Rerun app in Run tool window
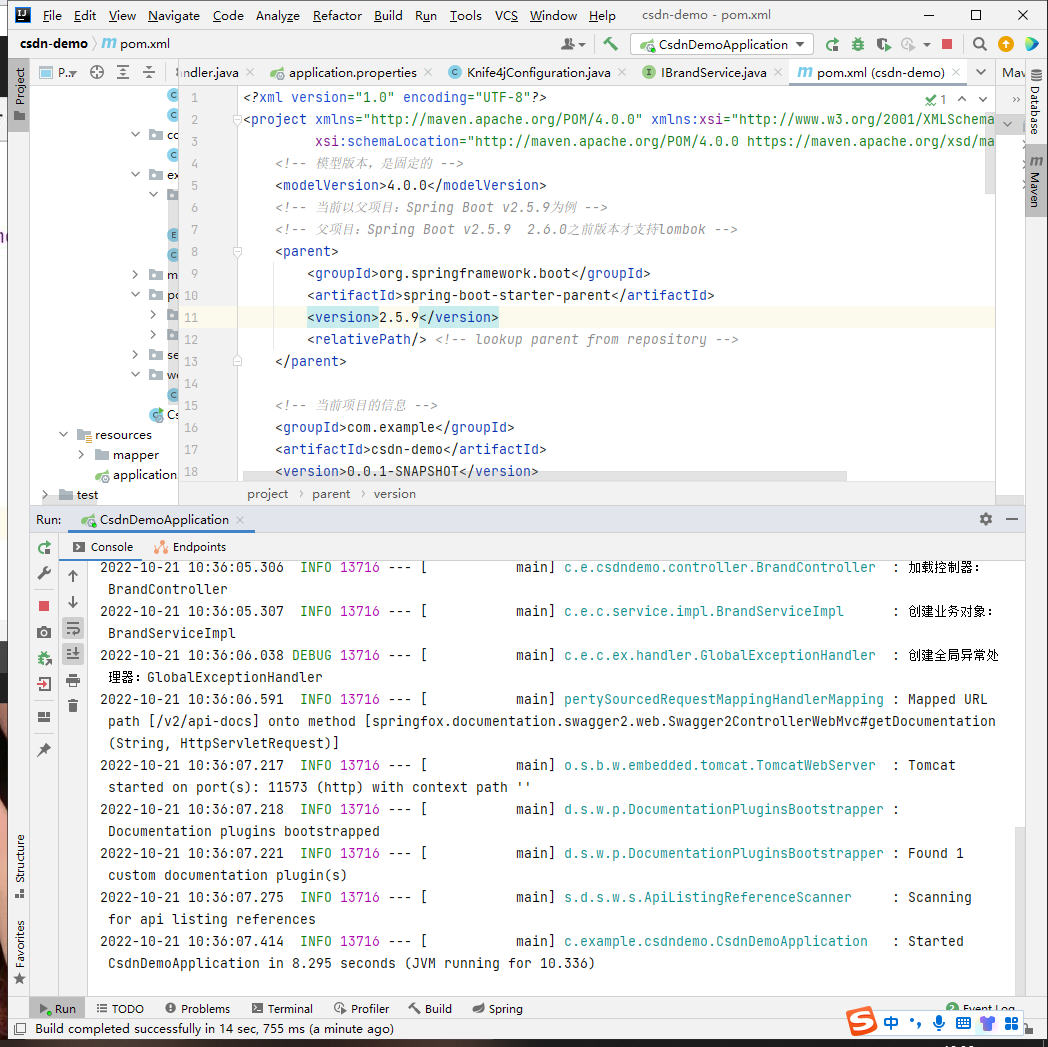The height and width of the screenshot is (1047, 1048). click(44, 548)
